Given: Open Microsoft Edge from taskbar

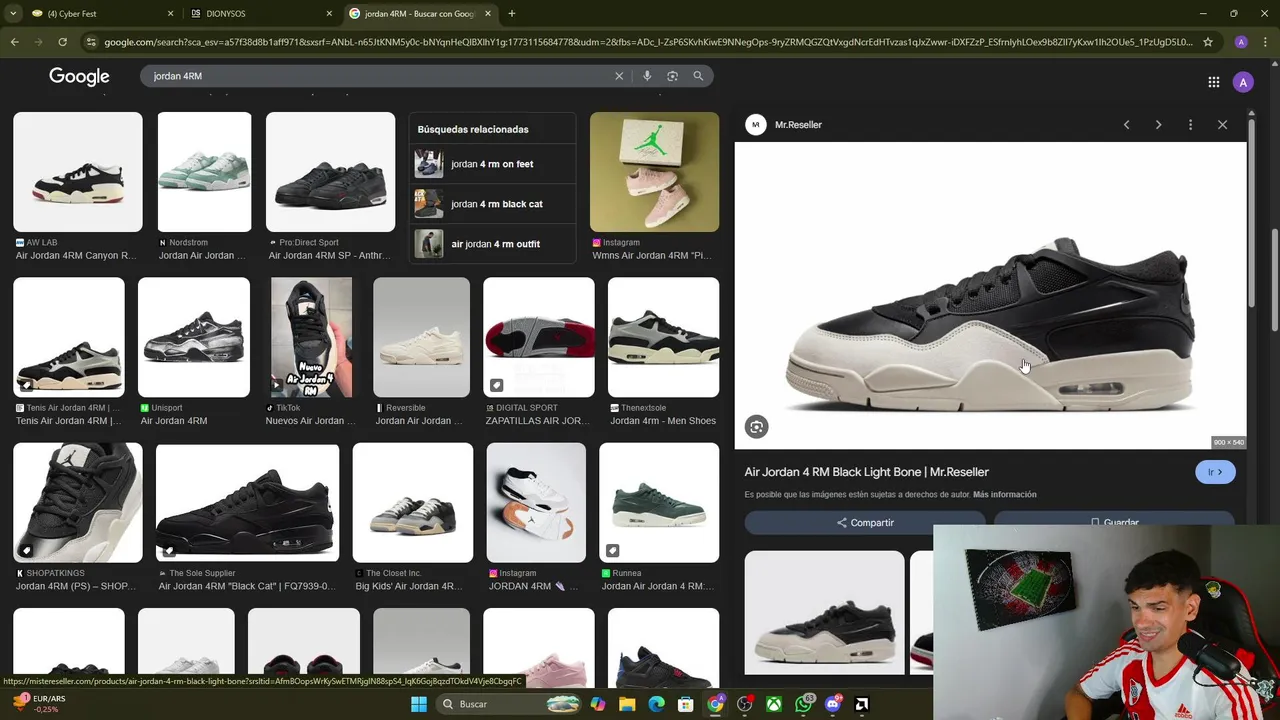Looking at the screenshot, I should click(656, 704).
